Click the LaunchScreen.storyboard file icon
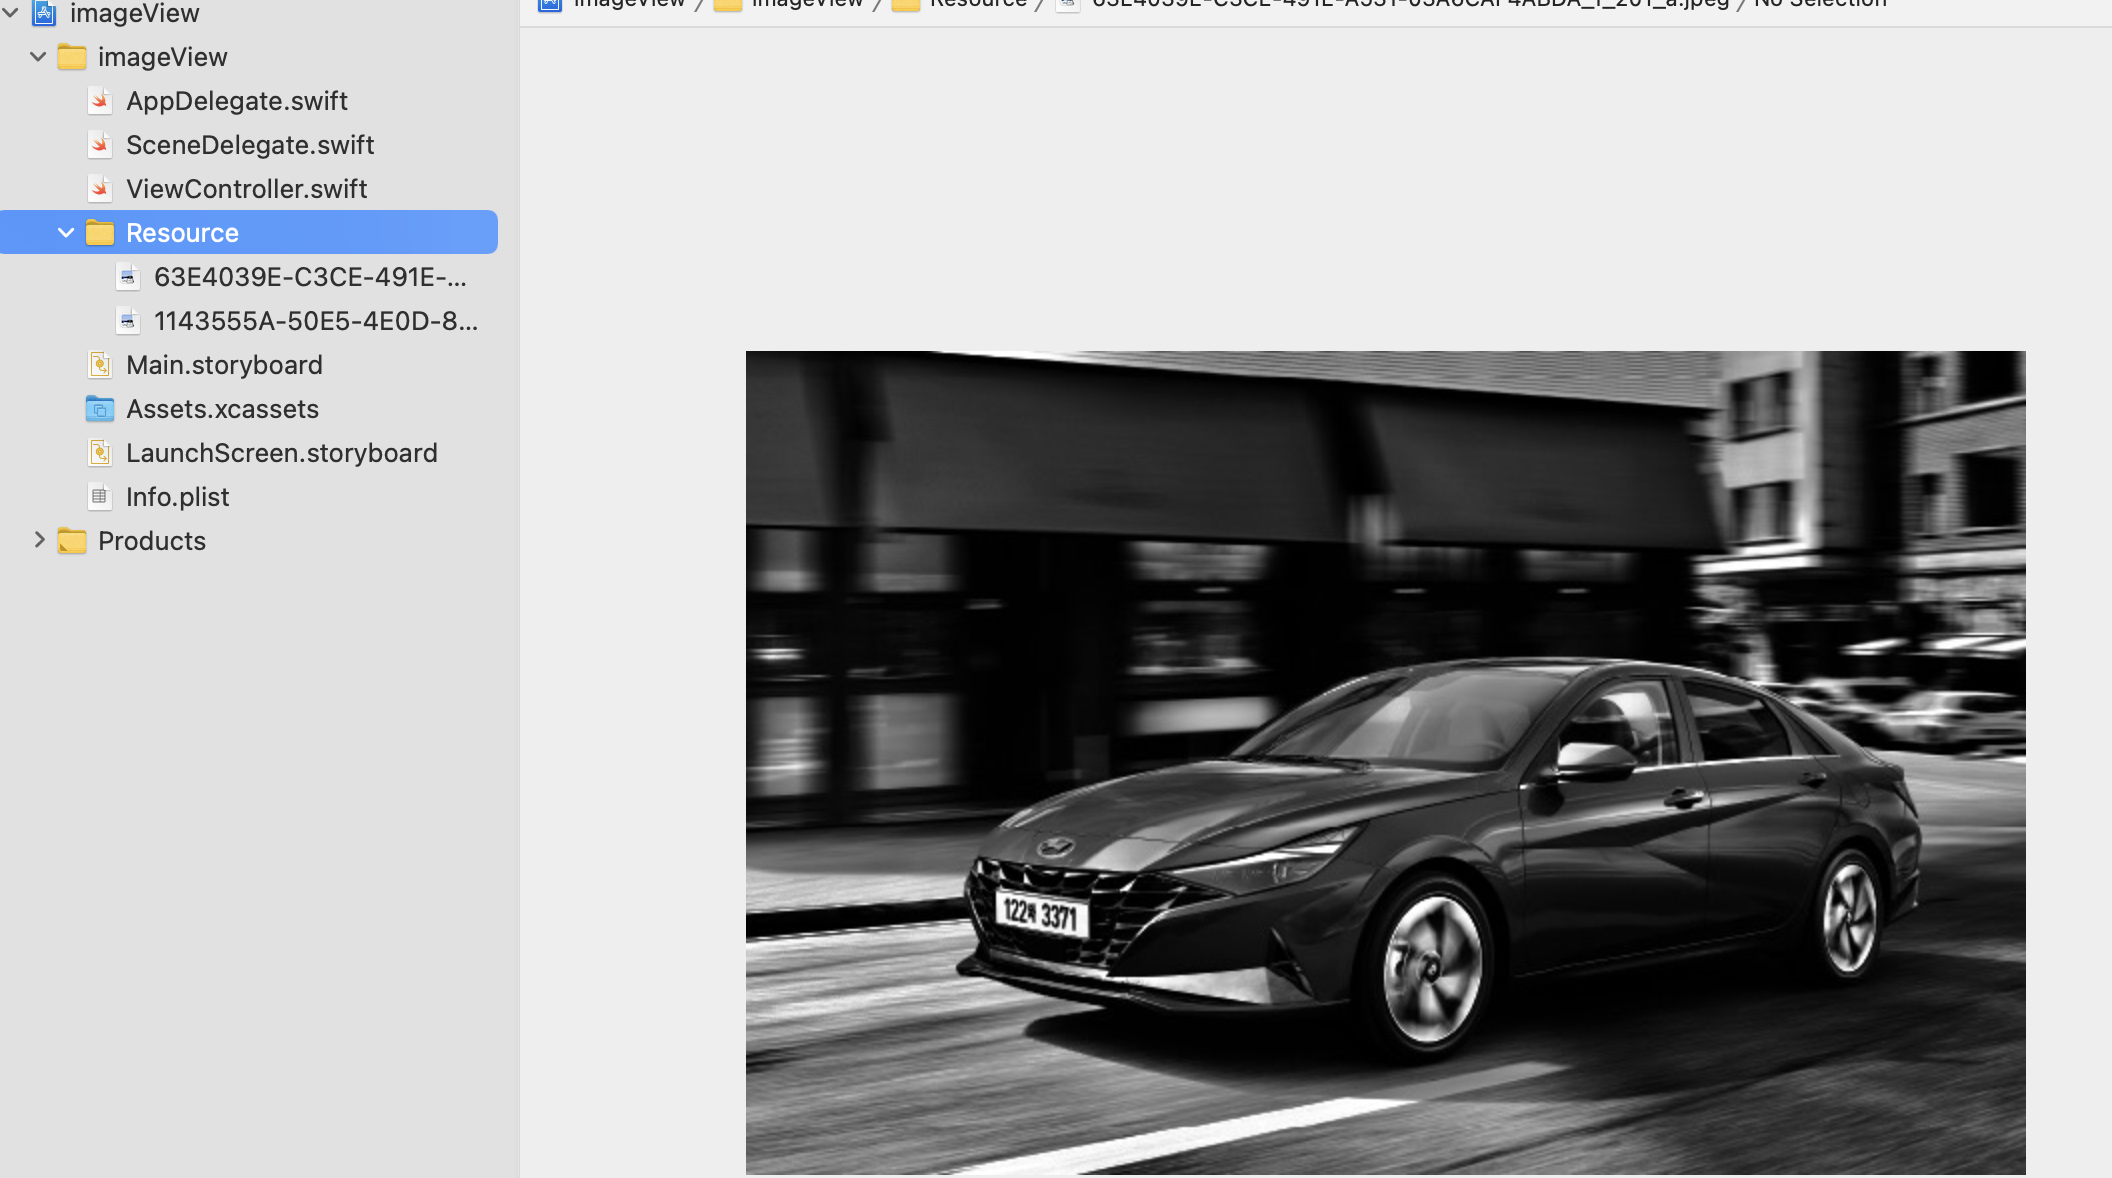Image resolution: width=2112 pixels, height=1178 pixels. tap(99, 453)
